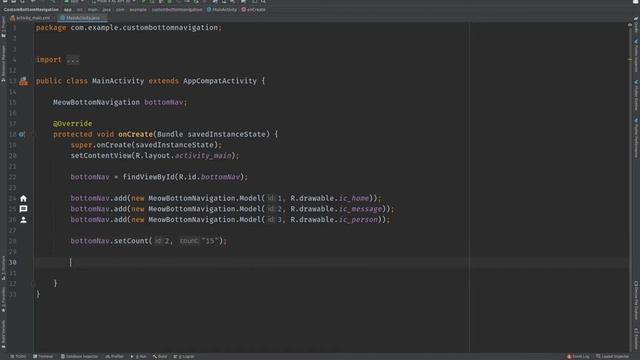The height and width of the screenshot is (360, 640).
Task: Open the Terminal tool window
Action: 43,356
